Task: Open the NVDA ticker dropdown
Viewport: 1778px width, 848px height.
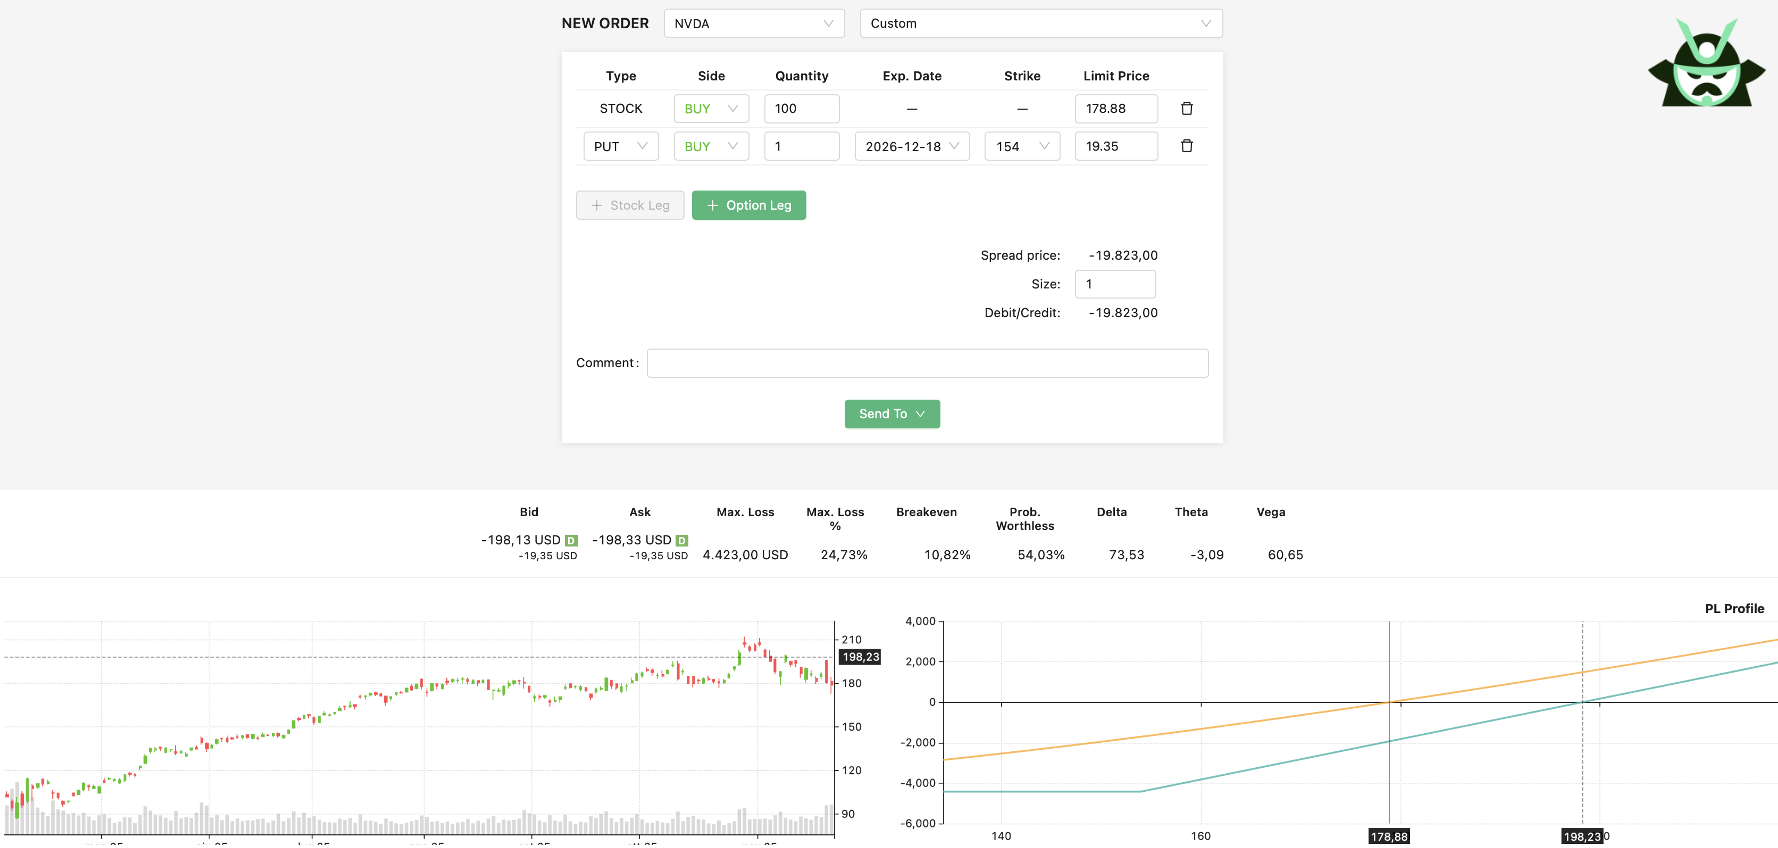Action: click(x=753, y=23)
